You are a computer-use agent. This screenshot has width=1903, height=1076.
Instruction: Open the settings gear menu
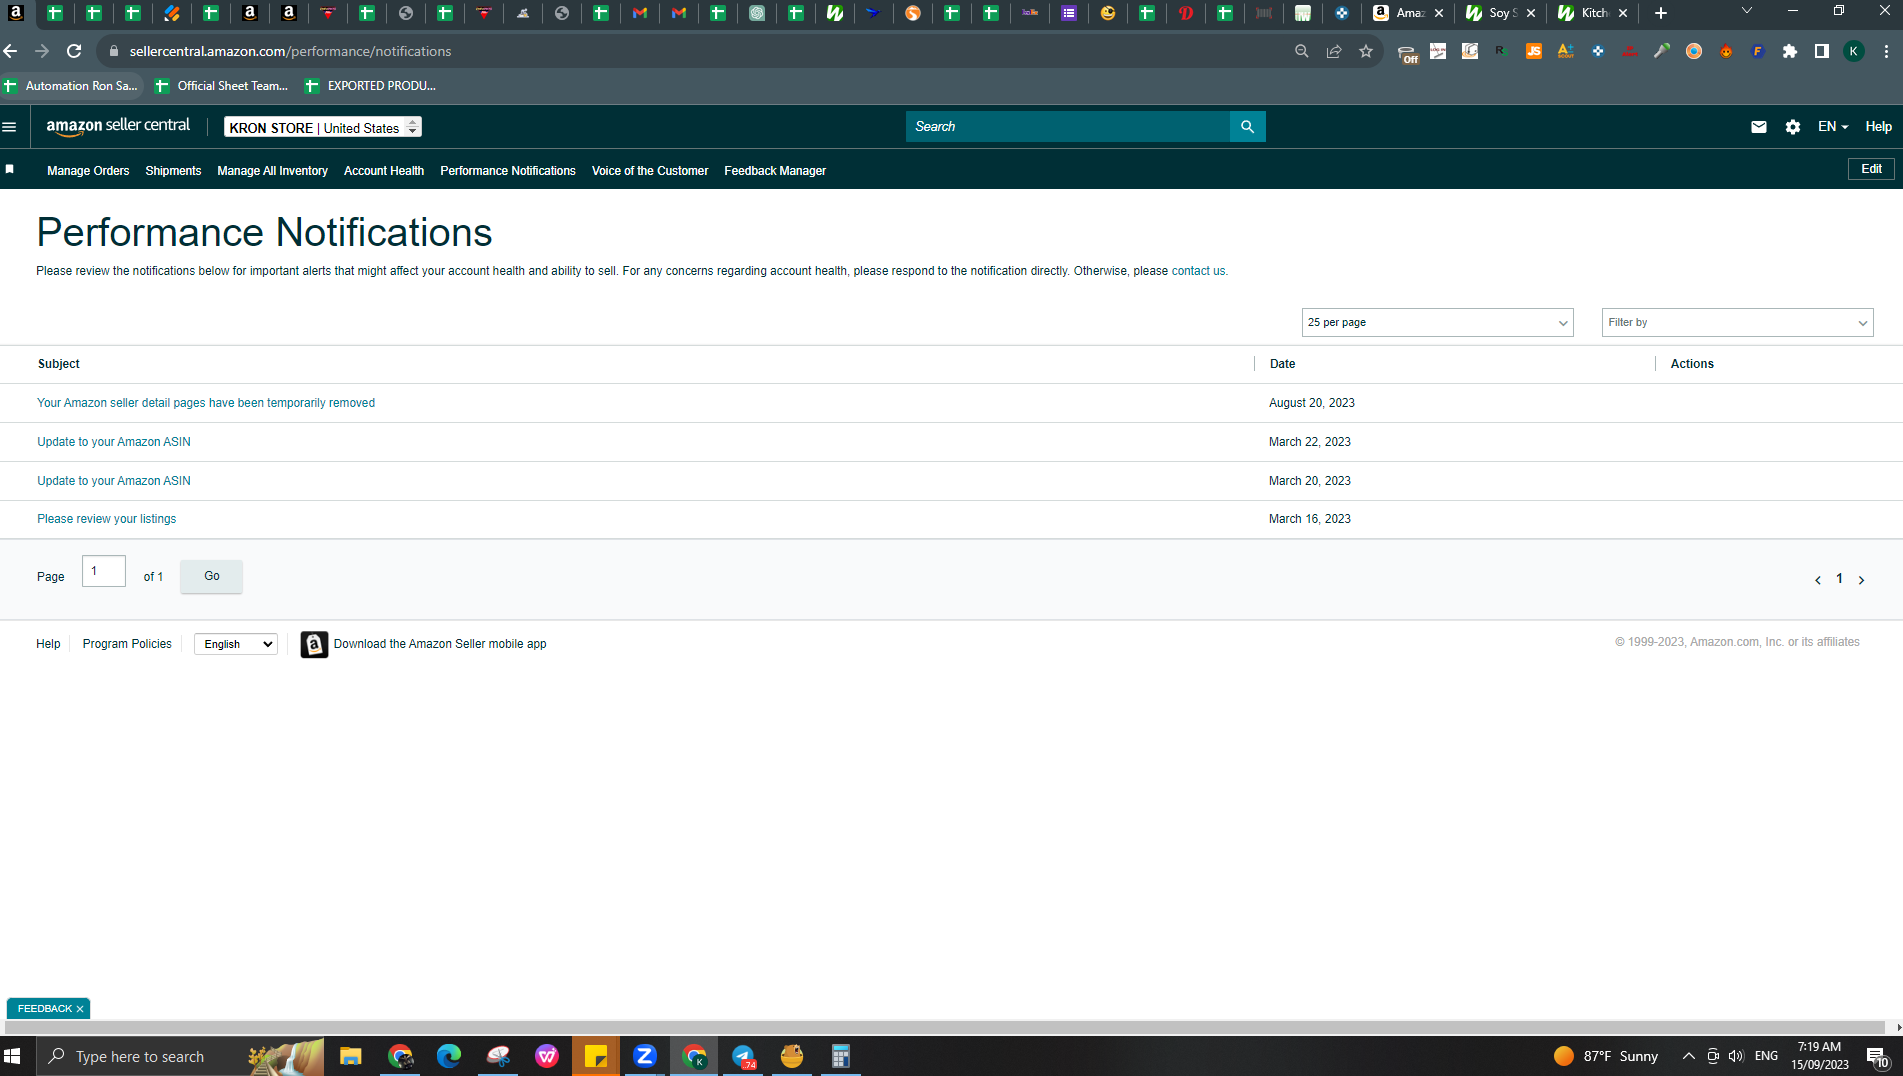[x=1793, y=127]
